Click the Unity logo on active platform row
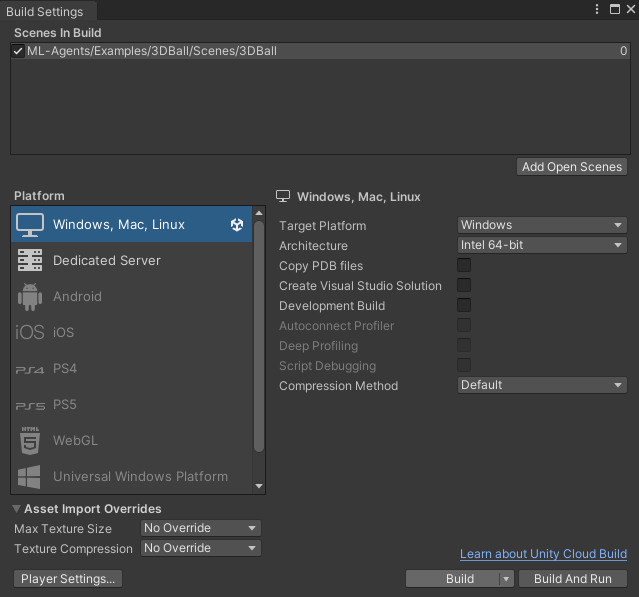Screen dimensions: 639x597 click(x=237, y=225)
